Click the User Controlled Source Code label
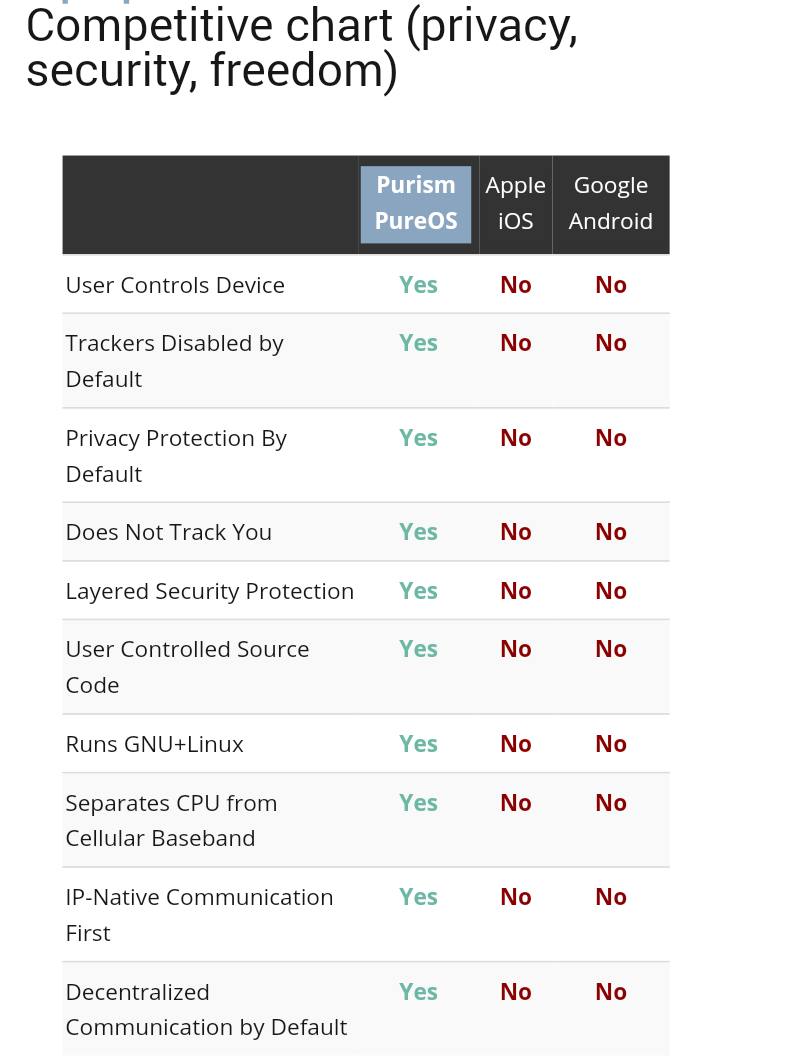The width and height of the screenshot is (800, 1059). (x=187, y=667)
